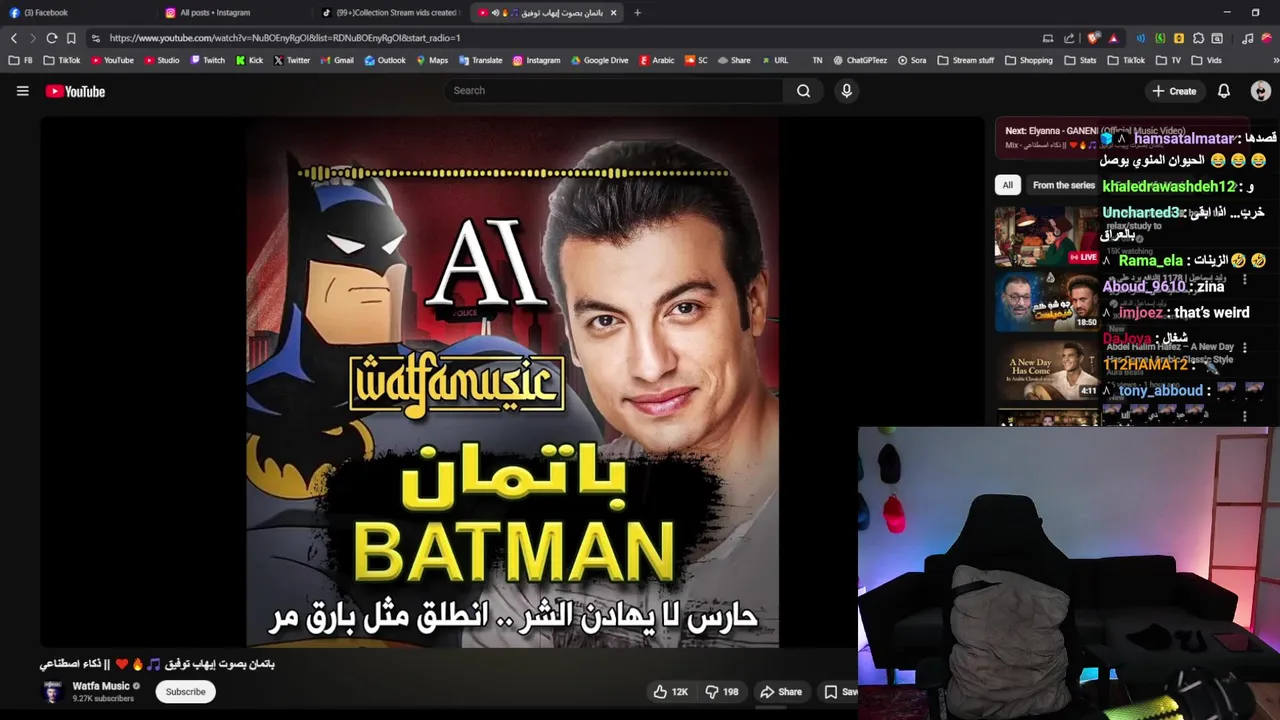The width and height of the screenshot is (1280, 720).
Task: Click the Create button
Action: click(1174, 91)
